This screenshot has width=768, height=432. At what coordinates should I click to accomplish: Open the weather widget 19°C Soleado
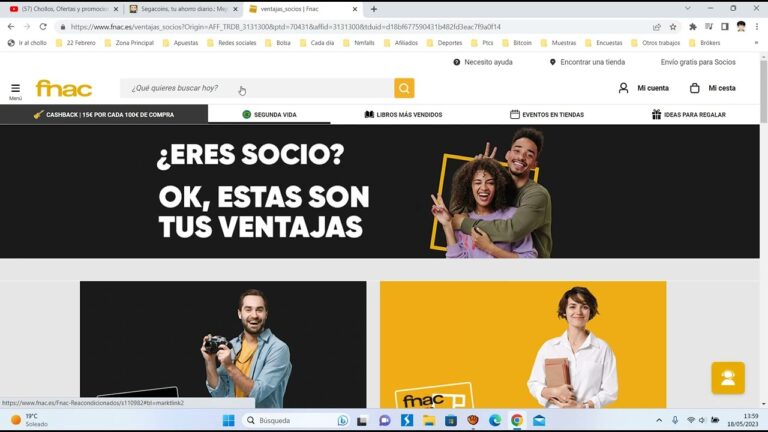pyautogui.click(x=29, y=420)
